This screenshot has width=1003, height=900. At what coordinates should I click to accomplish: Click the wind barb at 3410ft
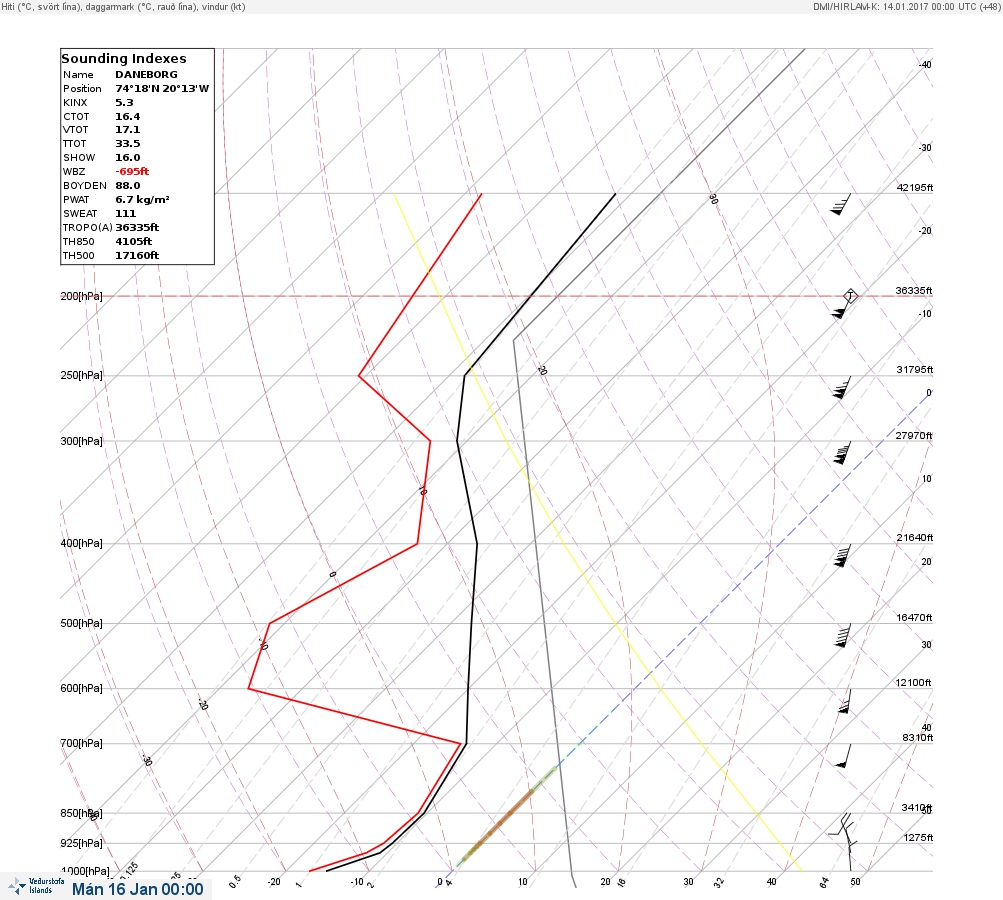coord(841,825)
